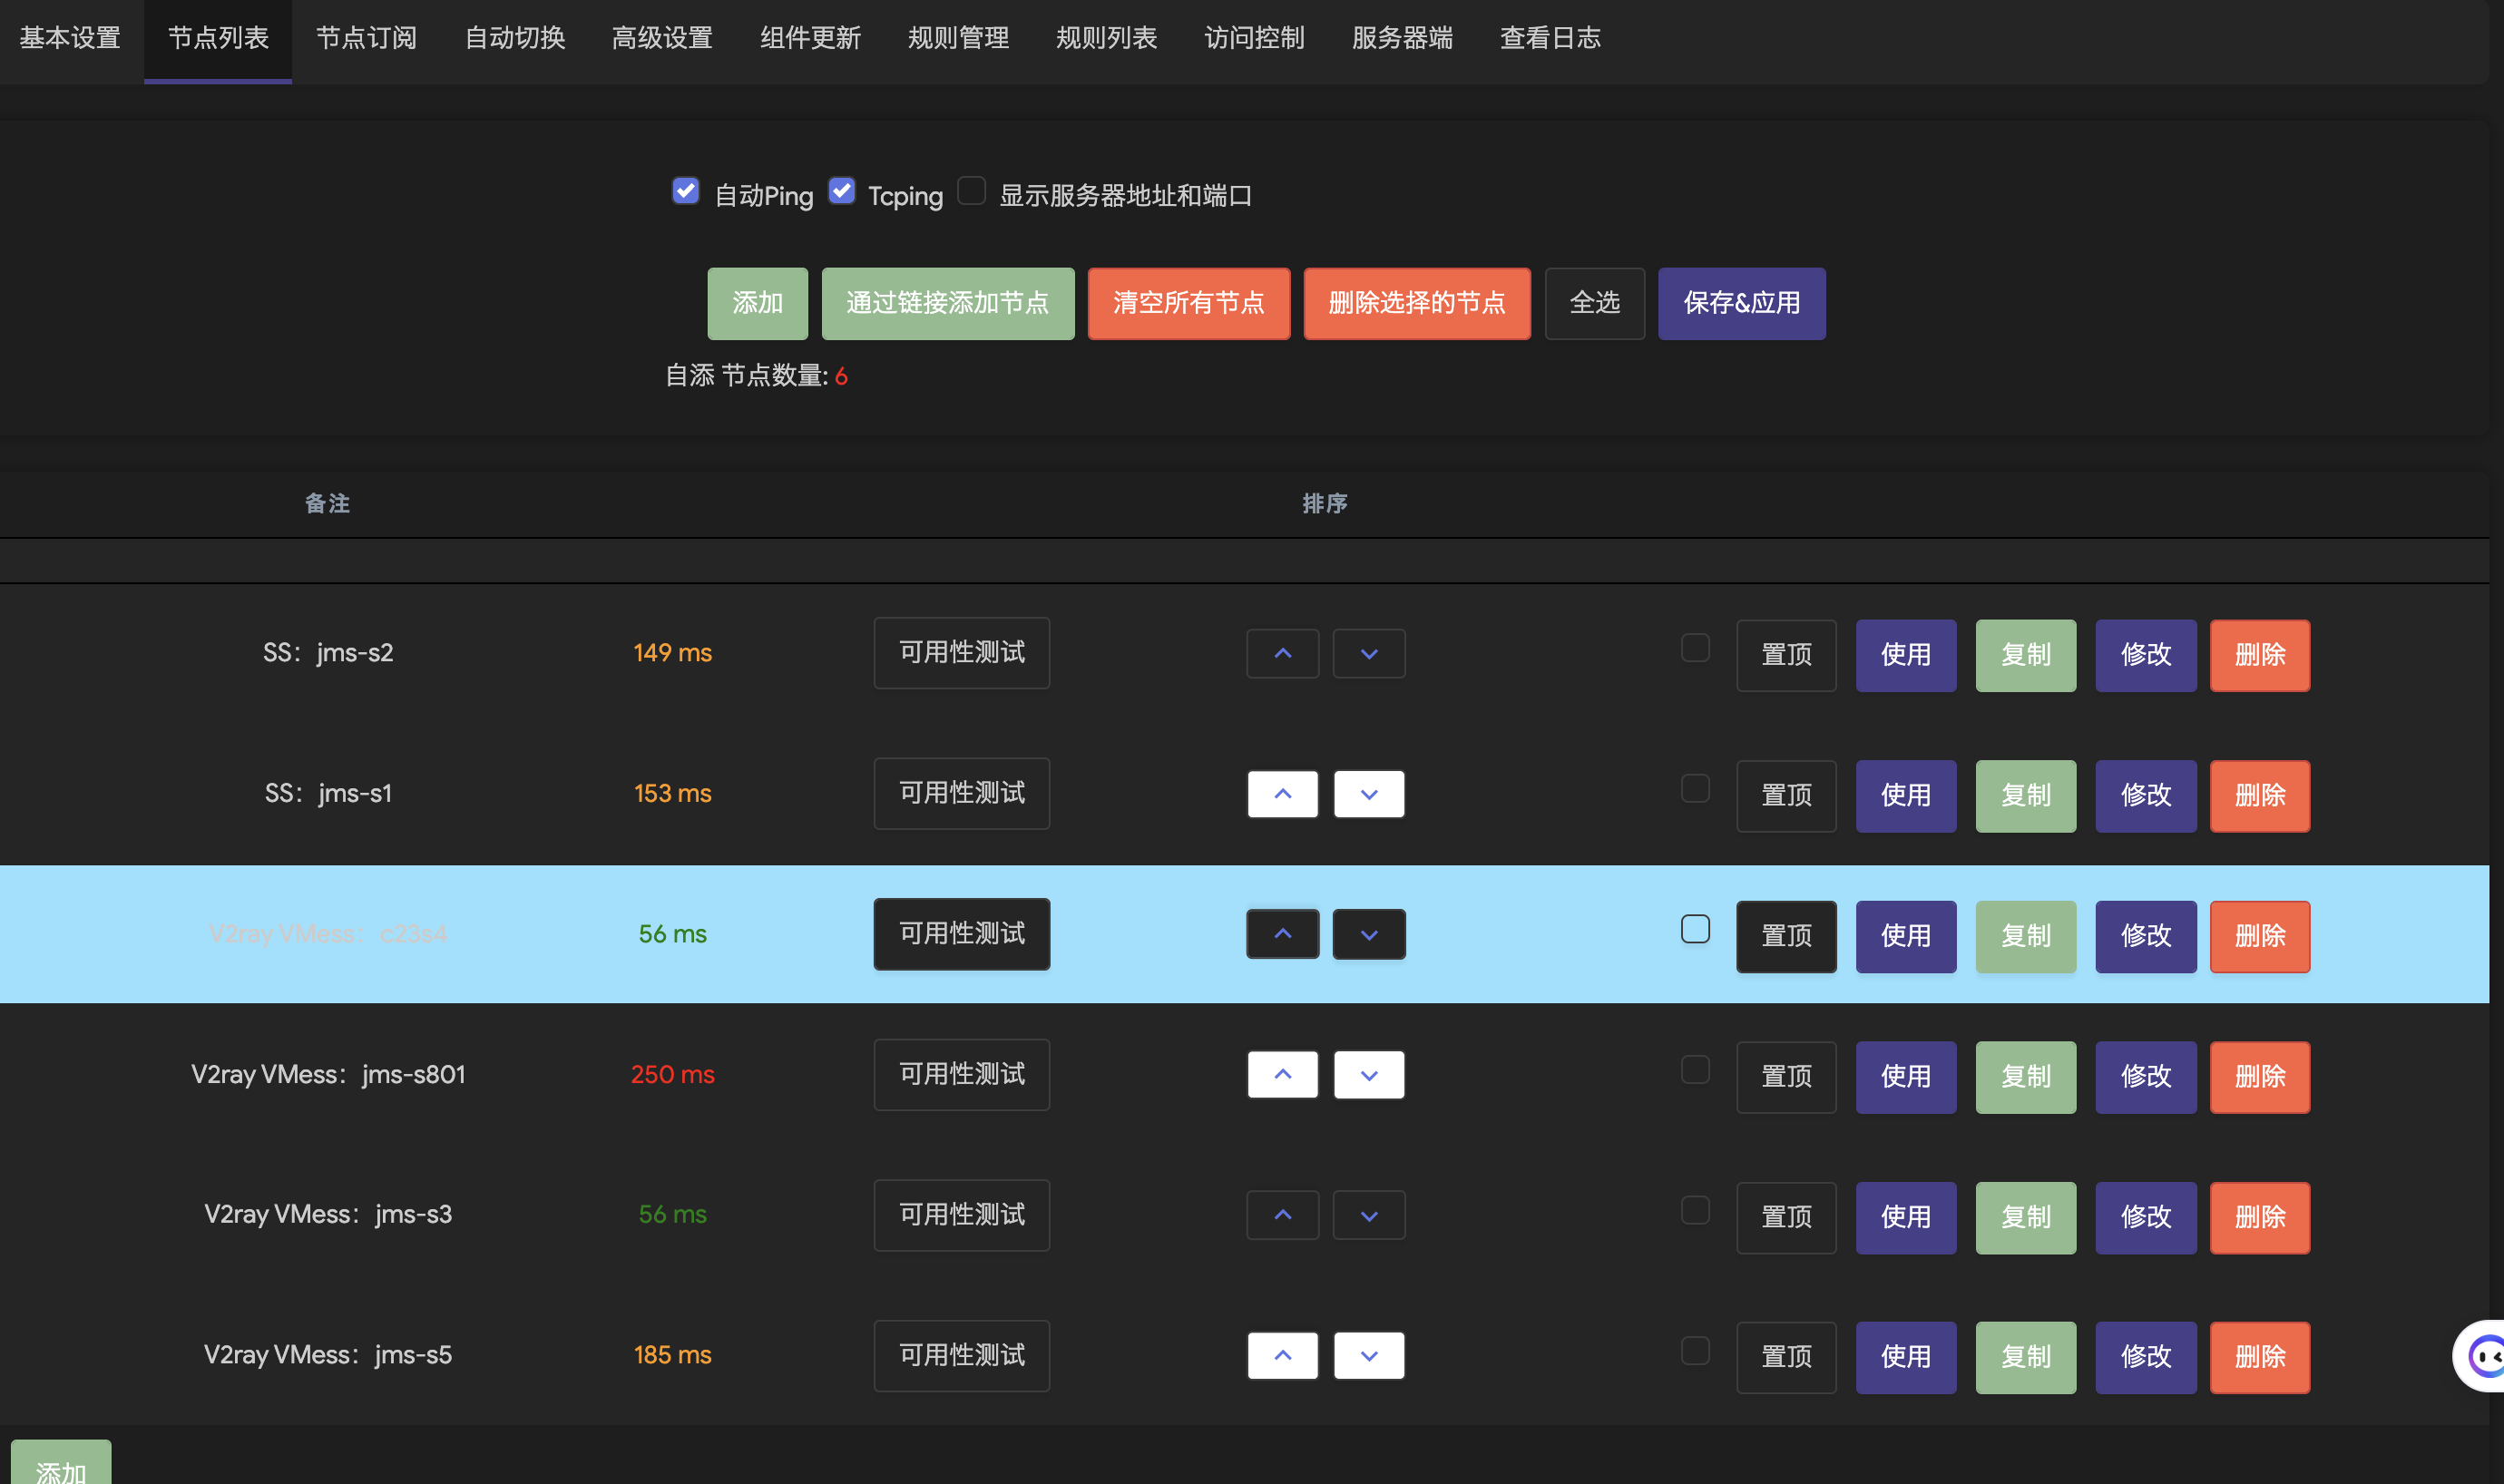Image resolution: width=2504 pixels, height=1484 pixels.
Task: Click up arrow in highlighted c23s4 row
Action: tap(1282, 934)
